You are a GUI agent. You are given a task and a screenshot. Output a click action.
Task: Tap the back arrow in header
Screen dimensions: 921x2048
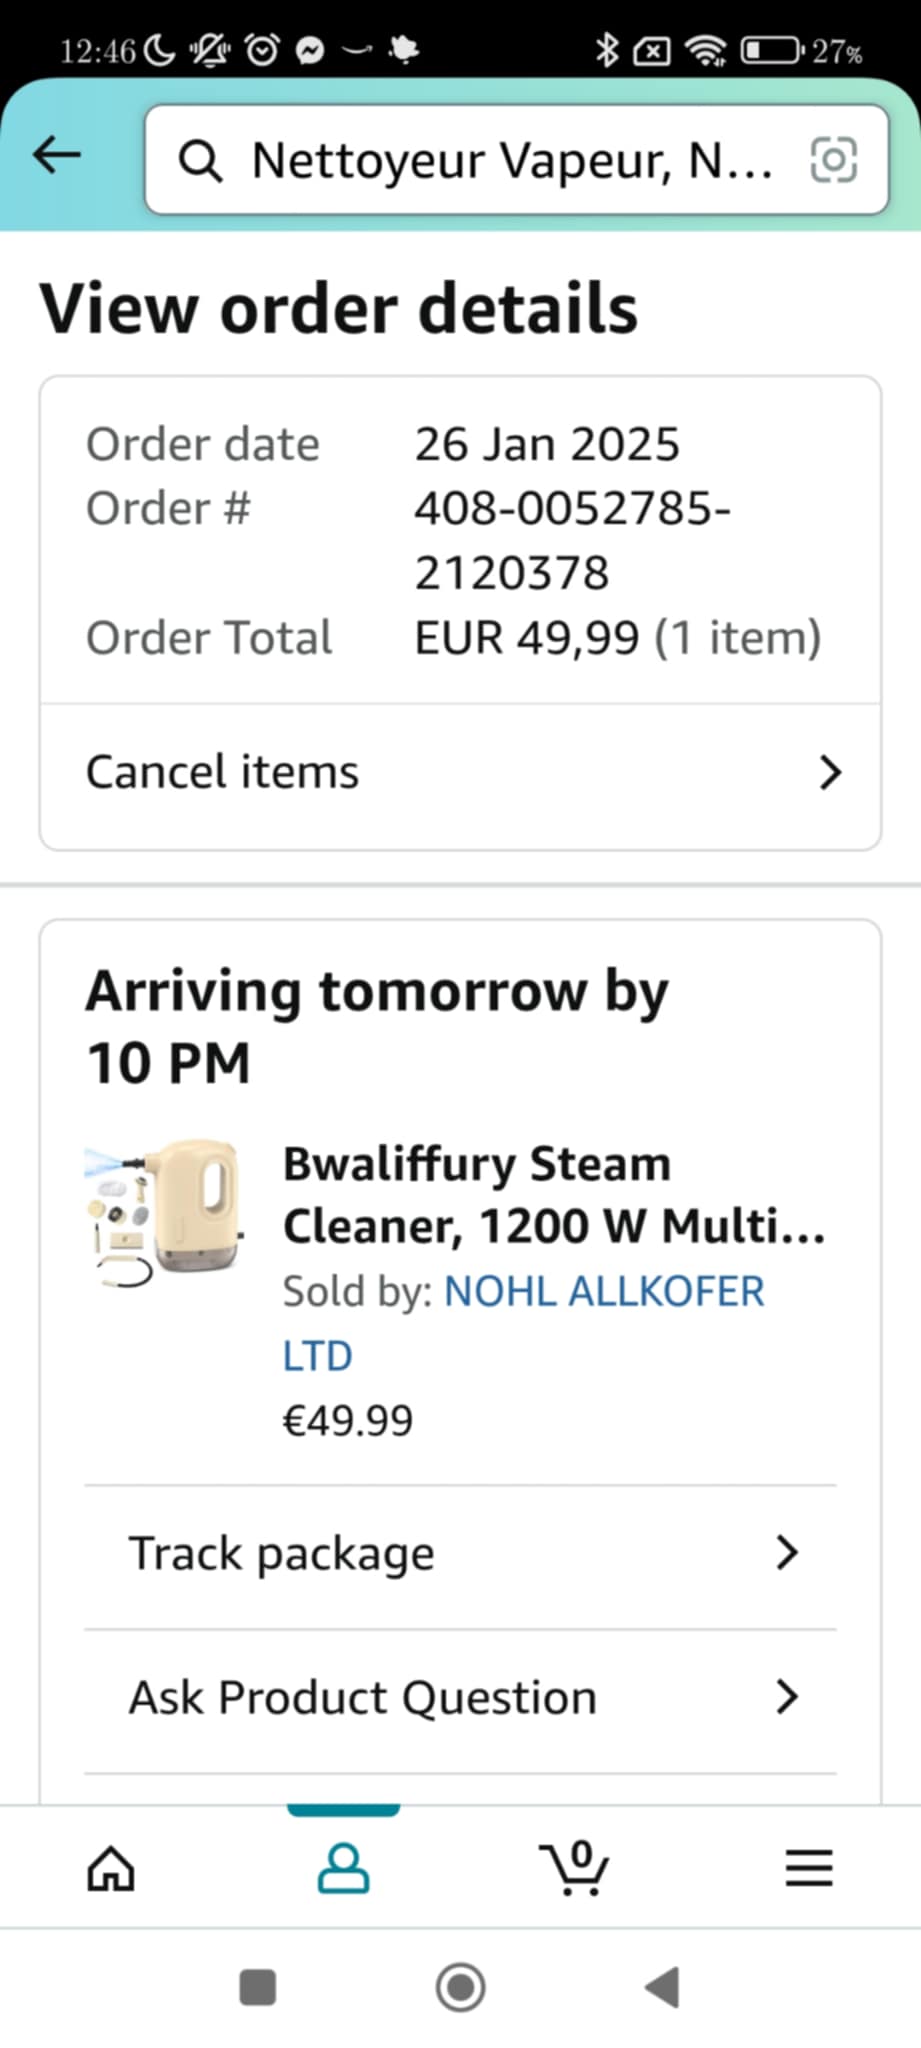coord(57,155)
